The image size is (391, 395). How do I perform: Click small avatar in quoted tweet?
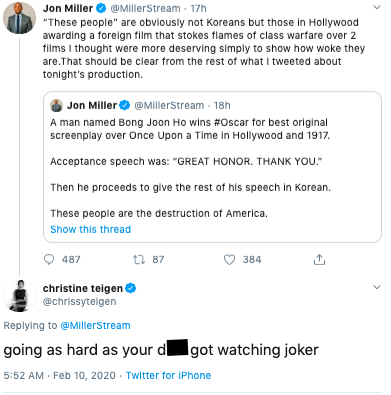56,105
